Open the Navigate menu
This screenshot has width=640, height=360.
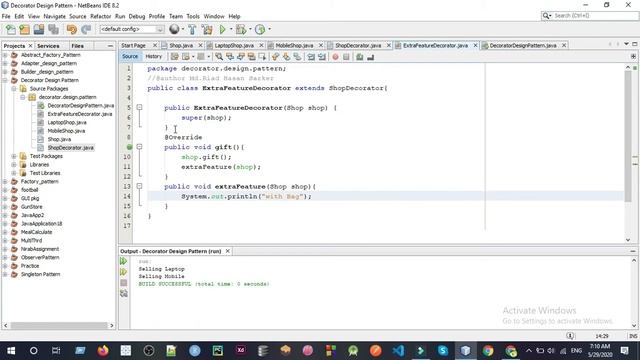pos(55,16)
